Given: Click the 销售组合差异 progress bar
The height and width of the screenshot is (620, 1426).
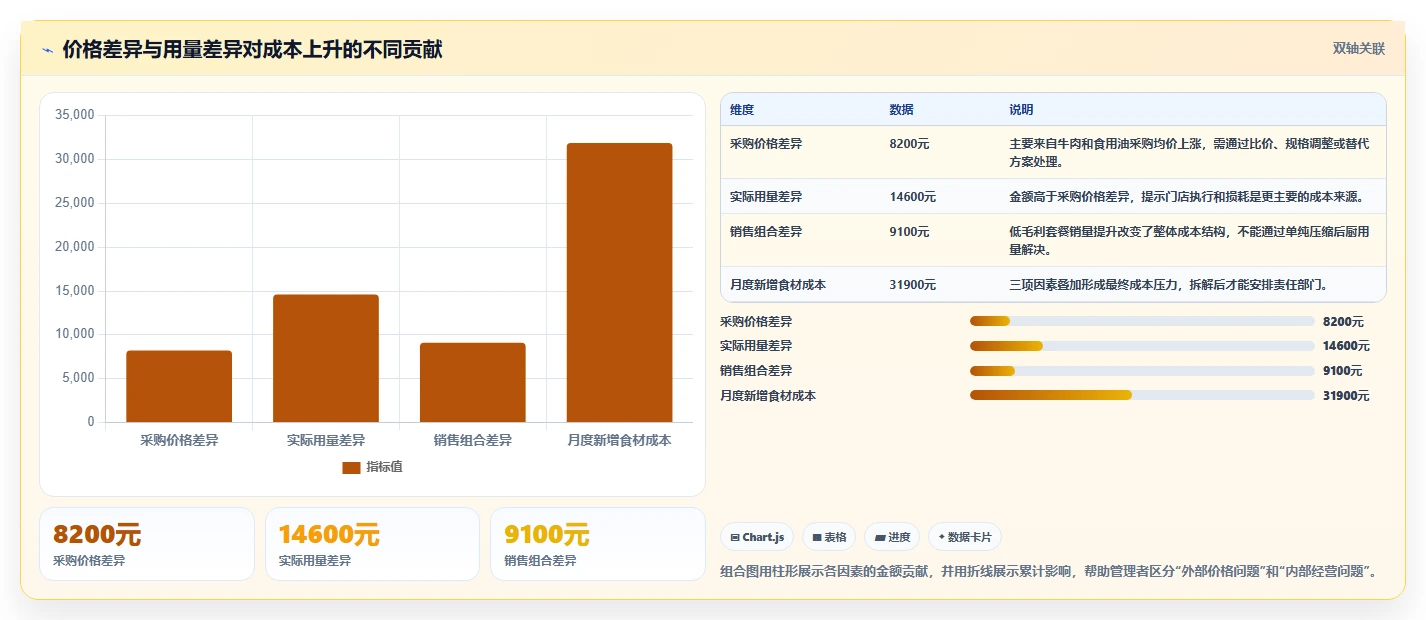Looking at the screenshot, I should click(1142, 371).
